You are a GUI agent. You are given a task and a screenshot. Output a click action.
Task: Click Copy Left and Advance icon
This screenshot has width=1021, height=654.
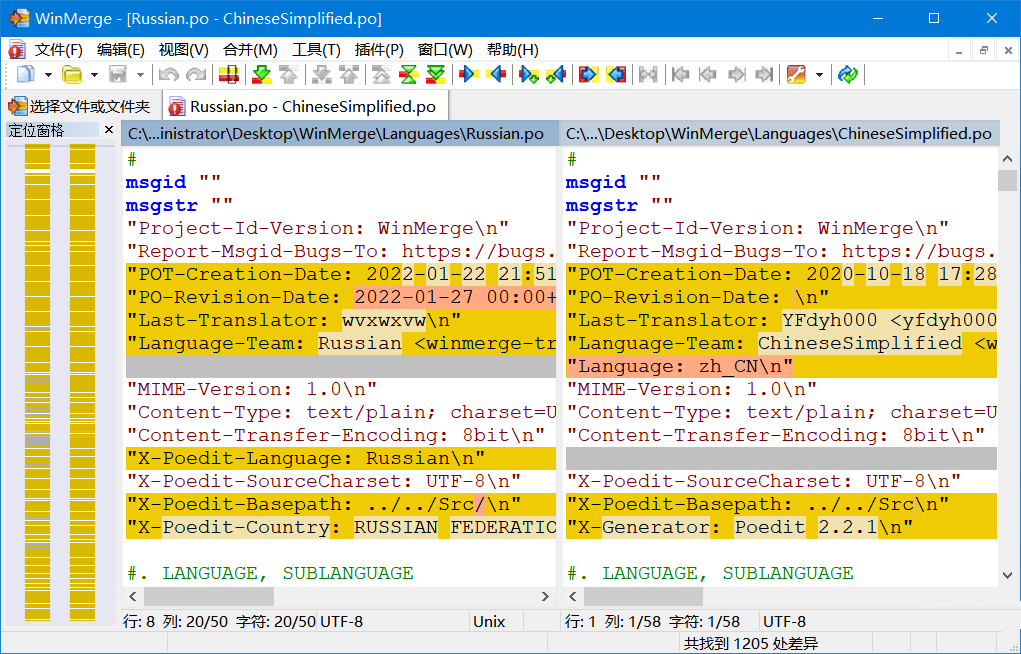point(555,75)
